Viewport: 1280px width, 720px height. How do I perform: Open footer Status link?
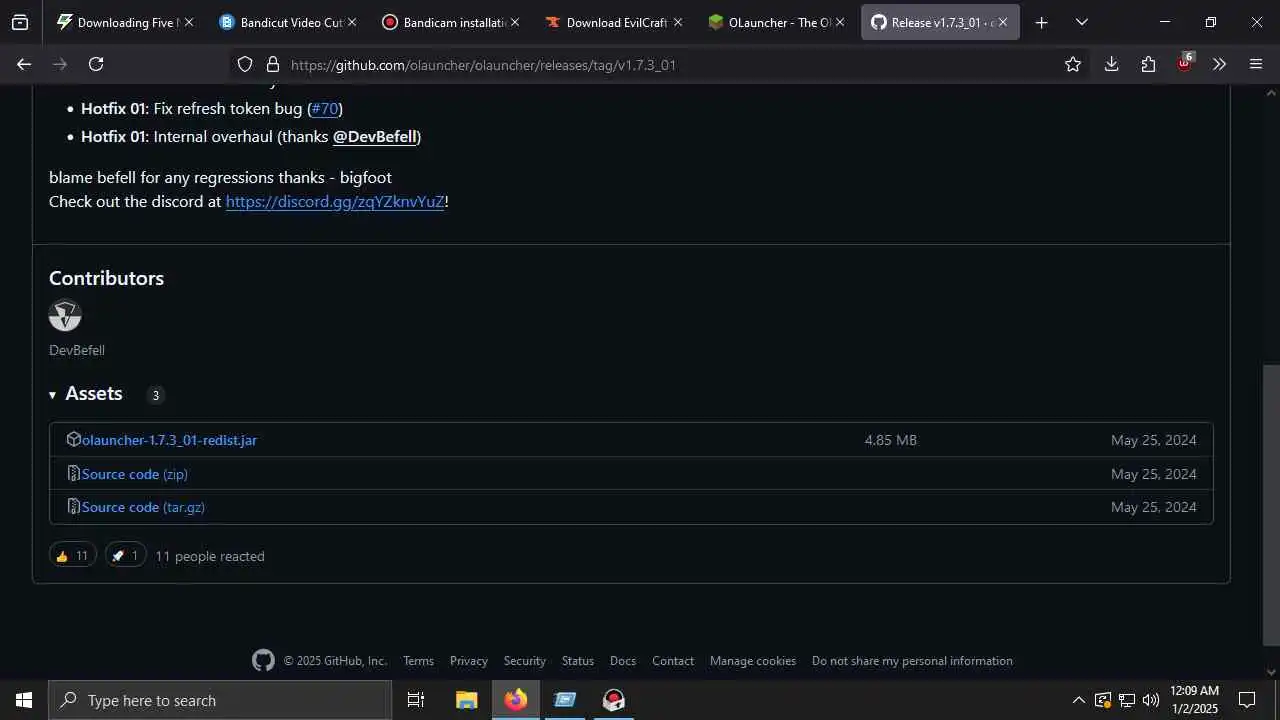pos(578,661)
